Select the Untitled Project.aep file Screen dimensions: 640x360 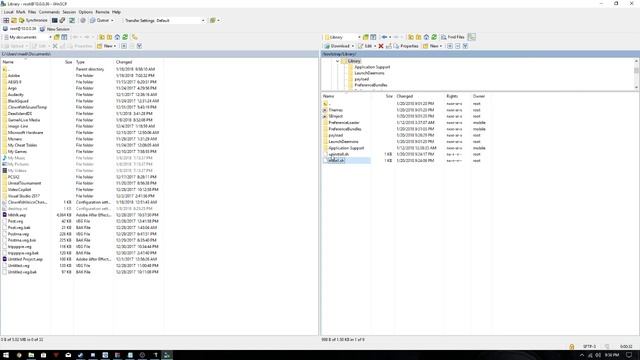click(25, 259)
